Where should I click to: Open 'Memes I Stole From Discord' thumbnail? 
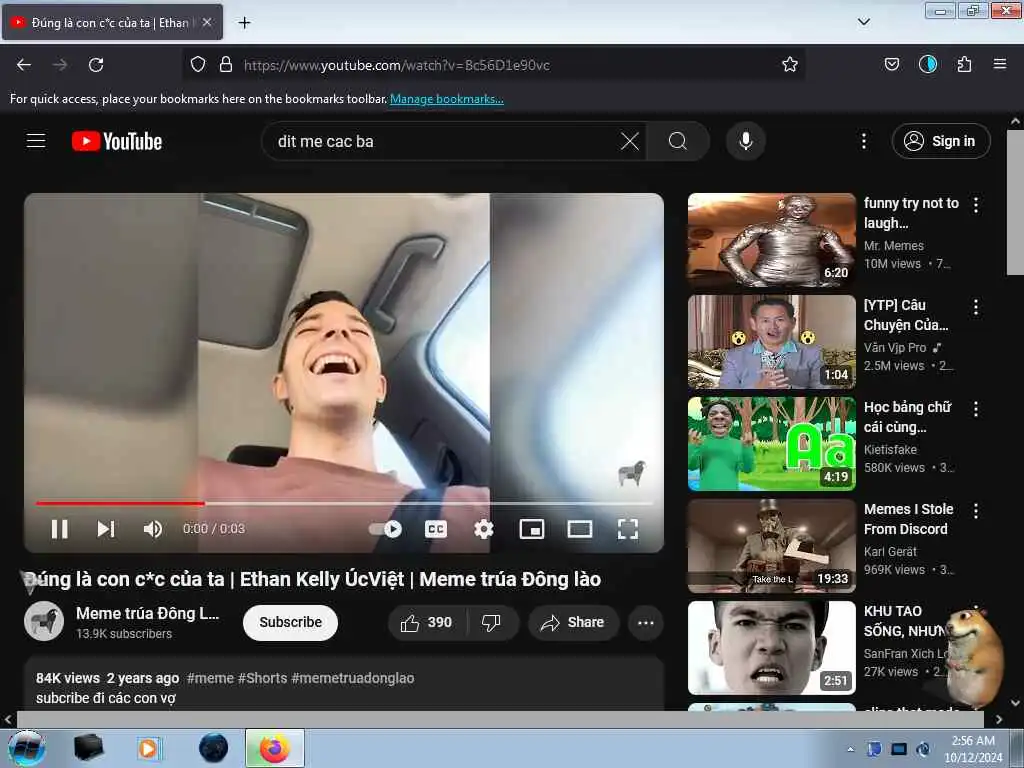coord(771,545)
